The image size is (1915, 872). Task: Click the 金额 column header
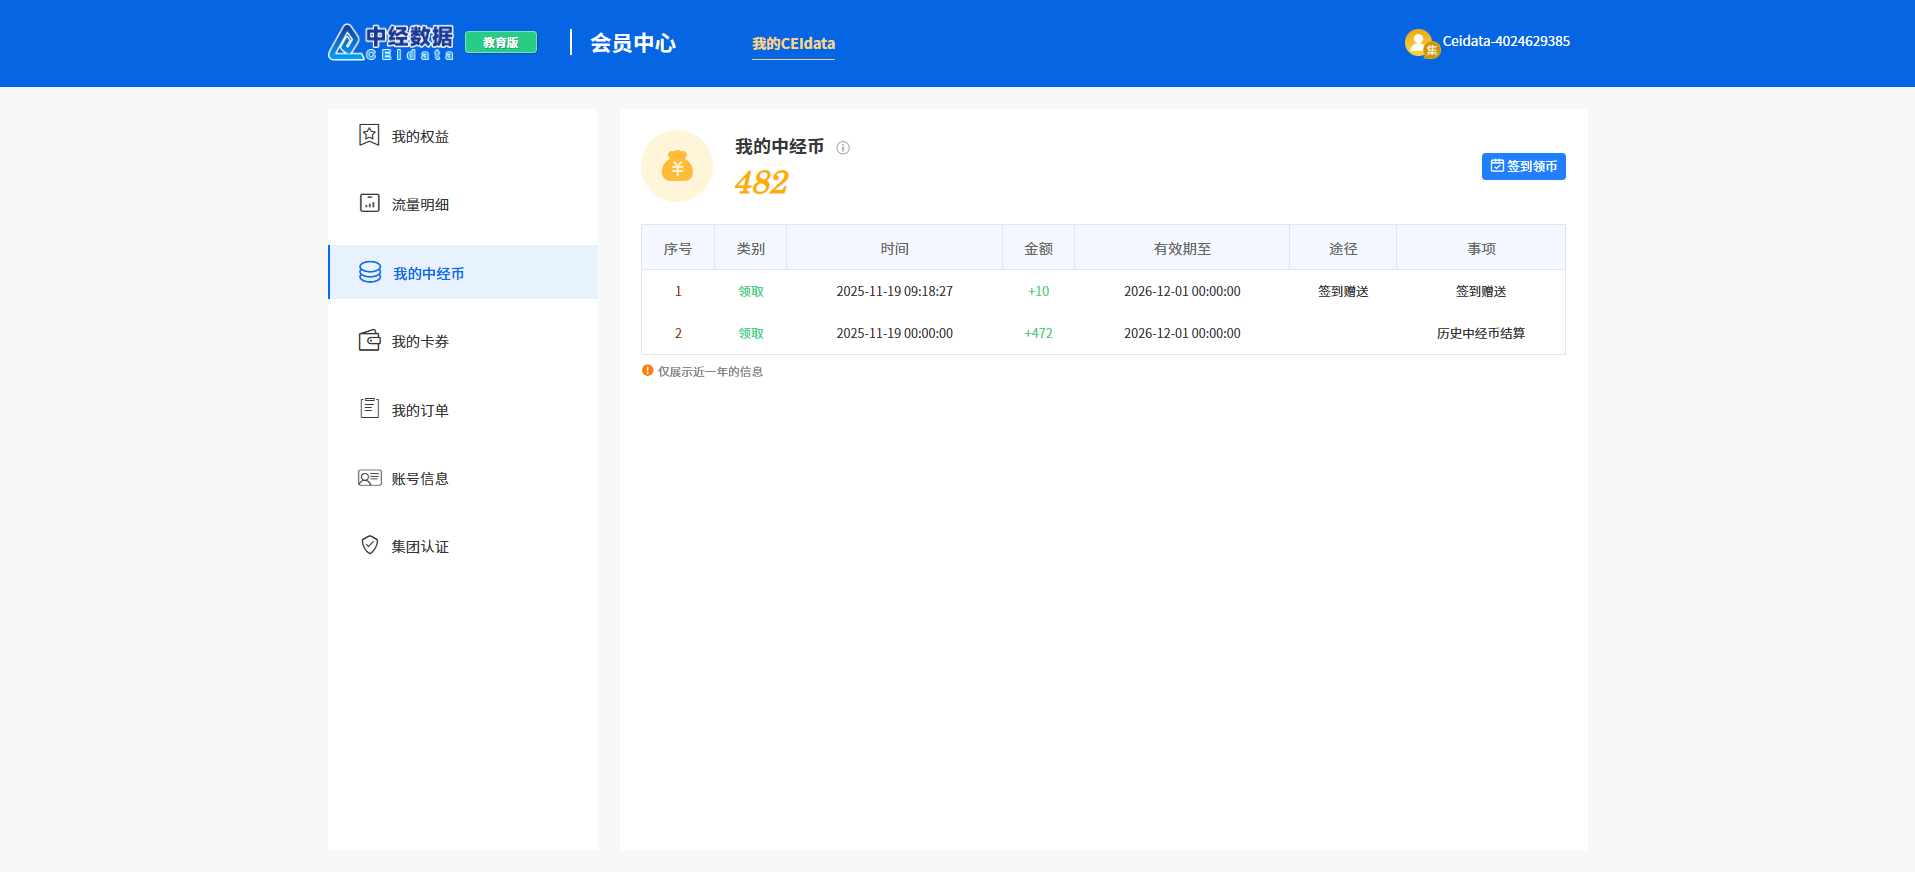pyautogui.click(x=1038, y=248)
